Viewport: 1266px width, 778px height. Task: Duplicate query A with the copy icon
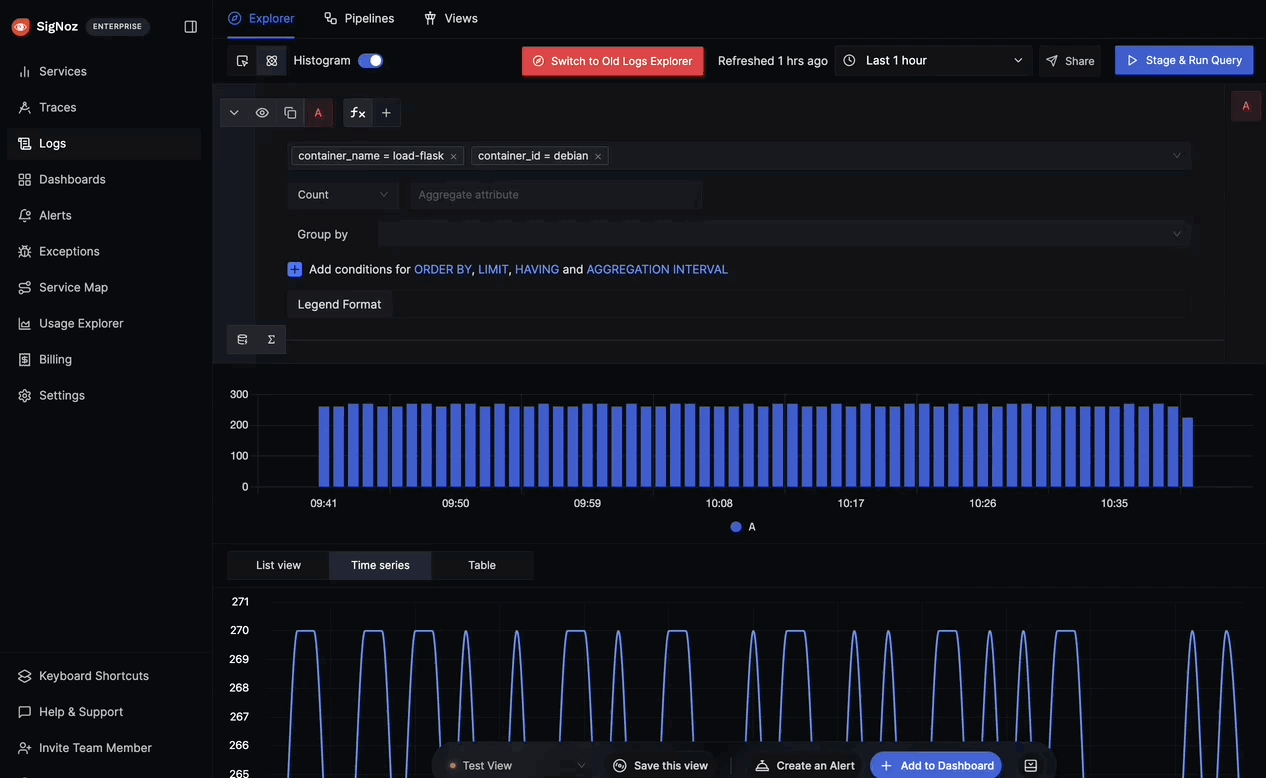pyautogui.click(x=290, y=113)
